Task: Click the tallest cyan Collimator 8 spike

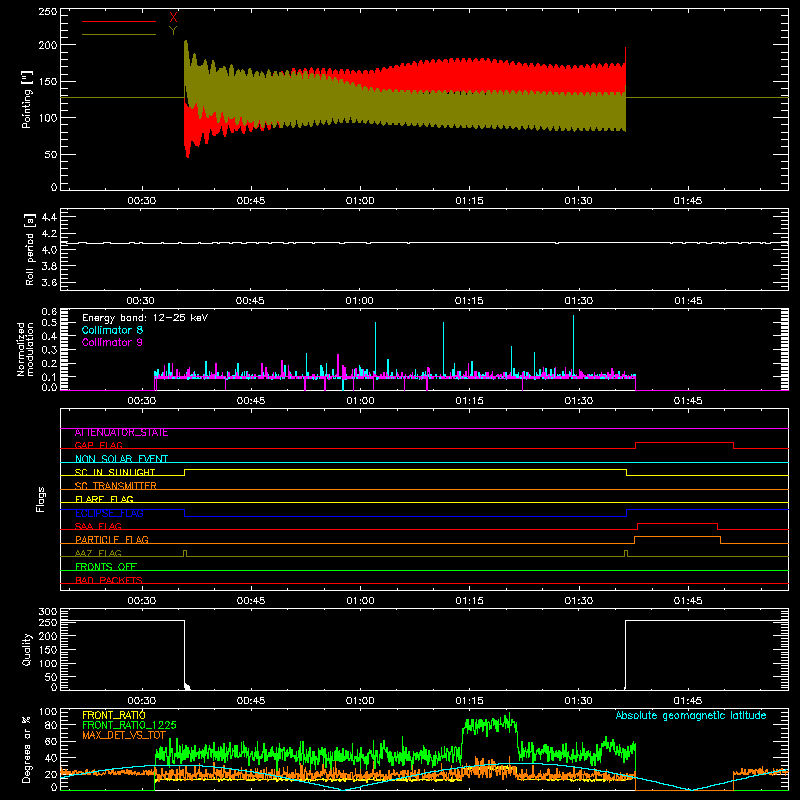Action: point(573,344)
